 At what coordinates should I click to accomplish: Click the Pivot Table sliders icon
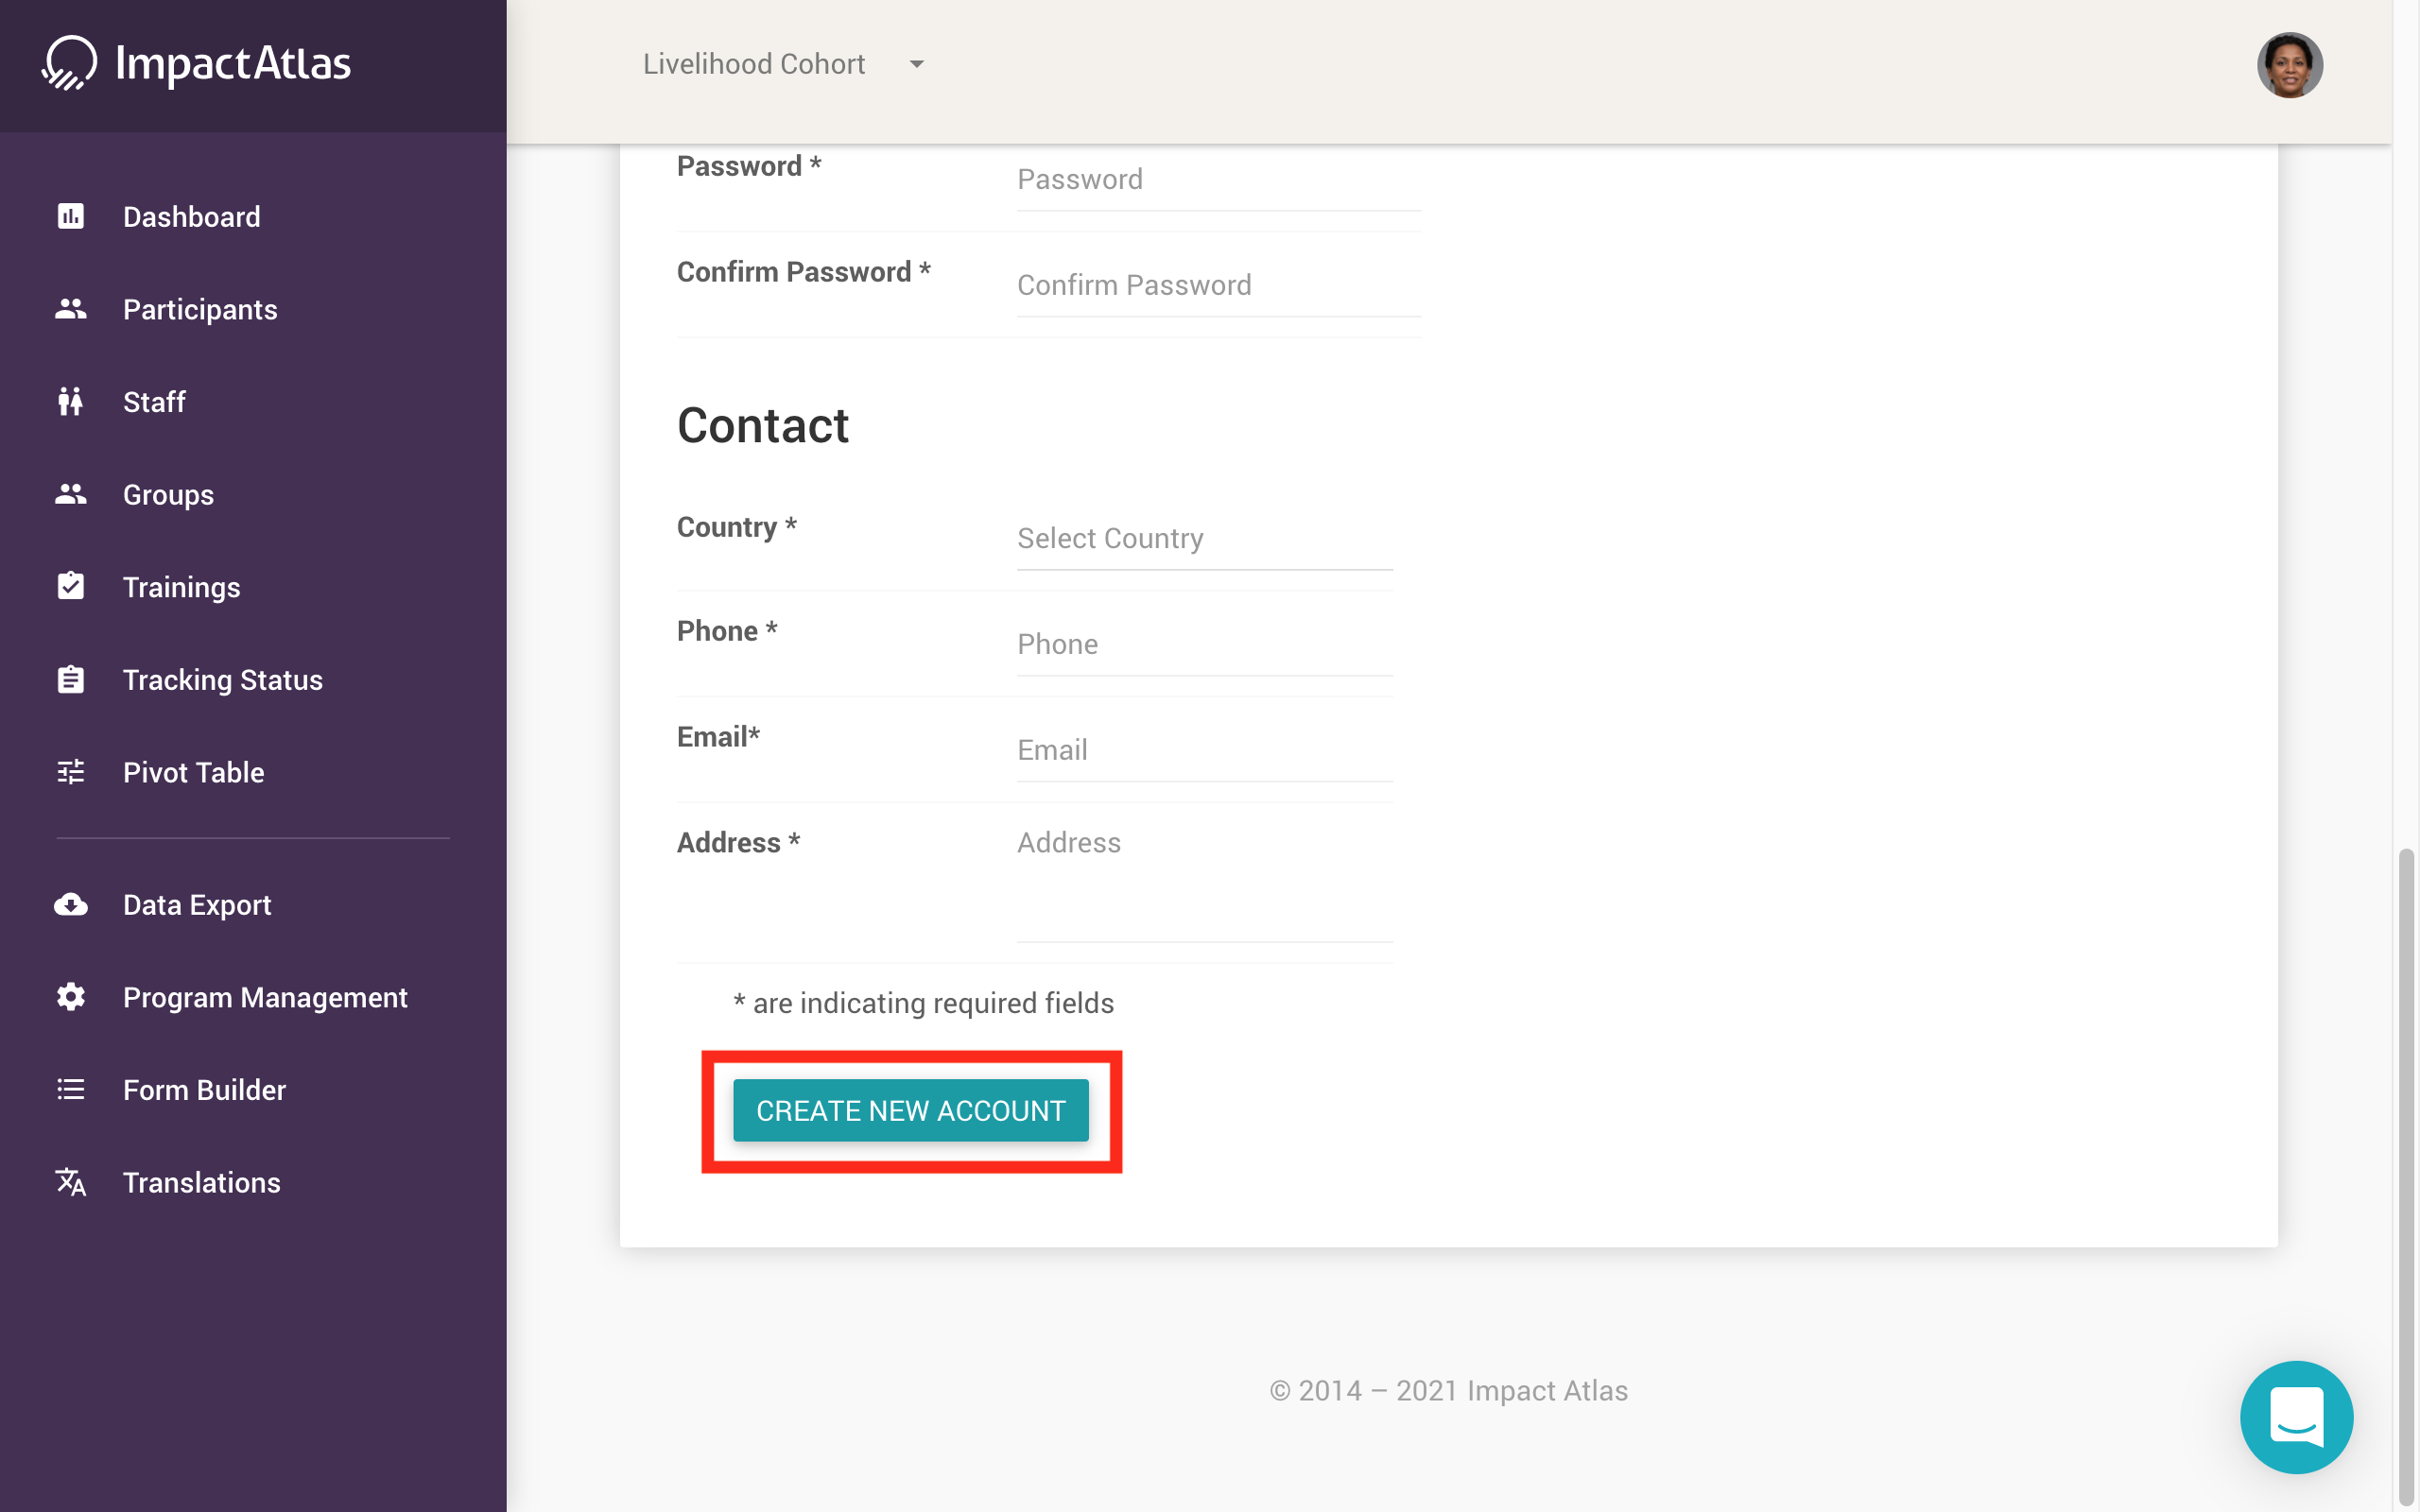[x=70, y=772]
